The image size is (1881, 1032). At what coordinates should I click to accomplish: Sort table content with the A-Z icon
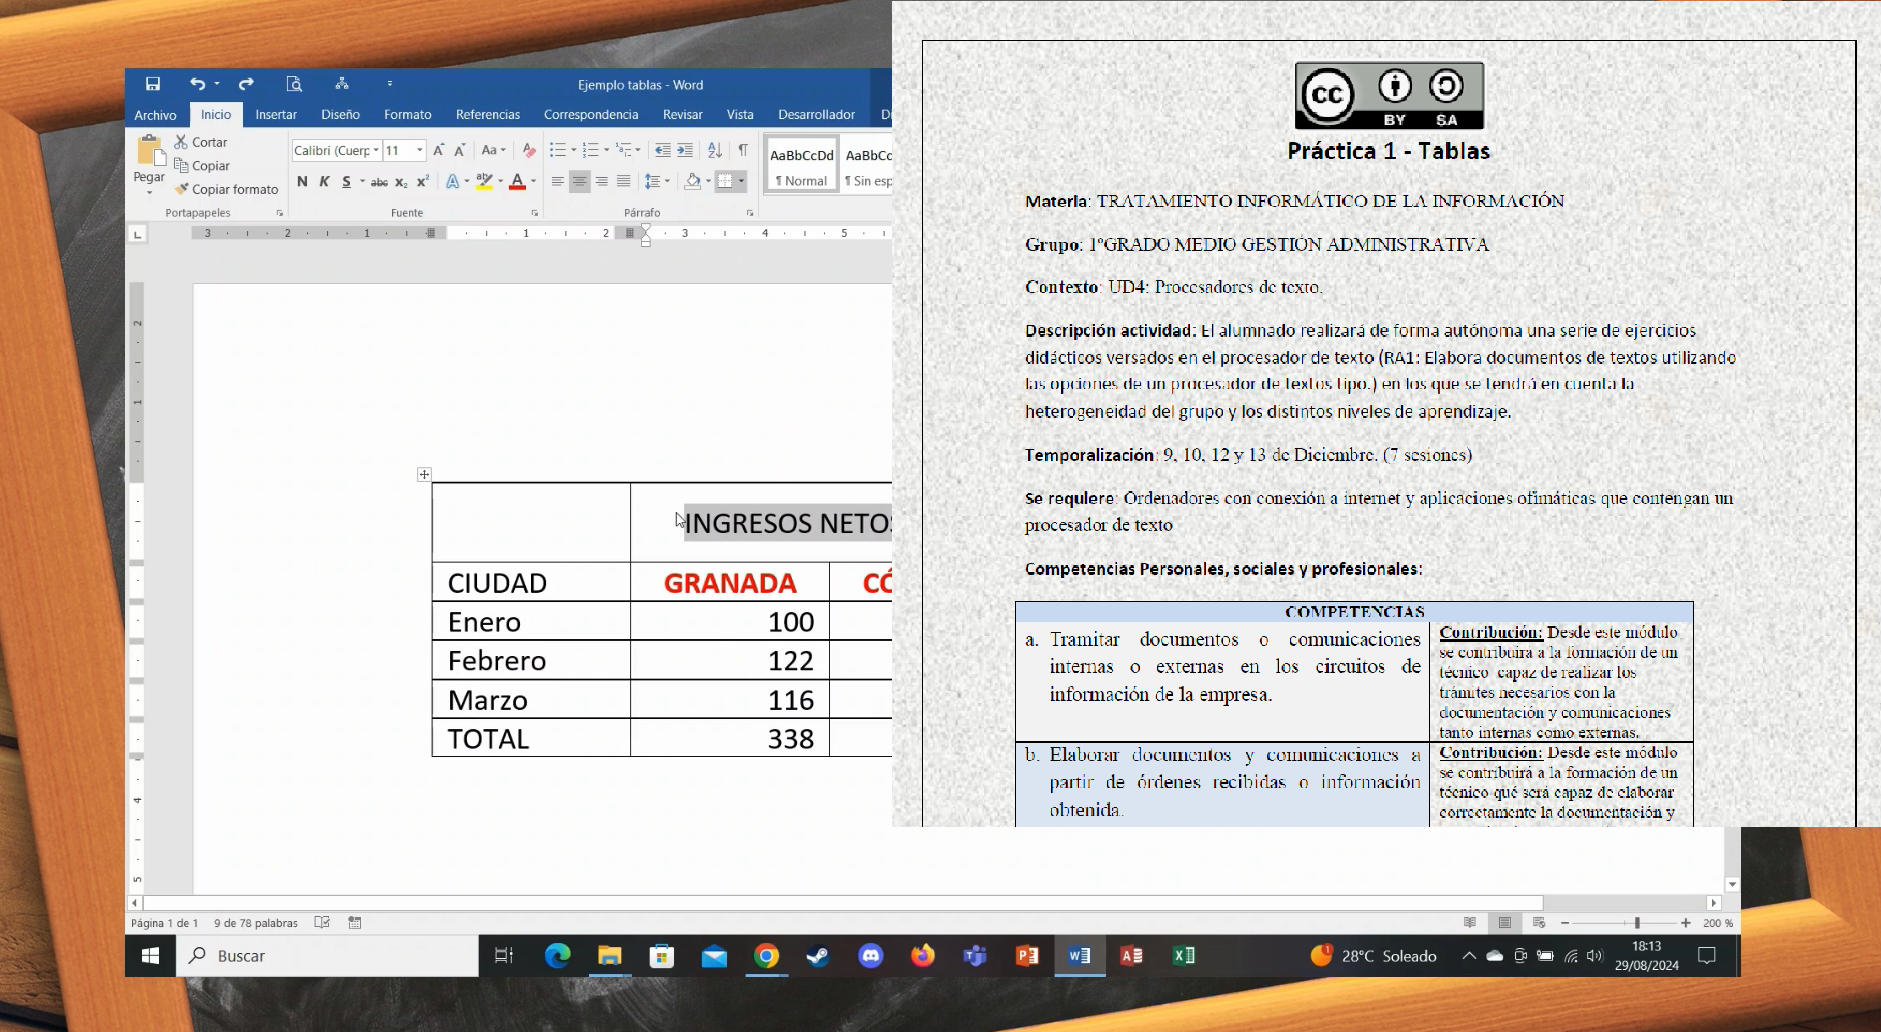coord(714,150)
